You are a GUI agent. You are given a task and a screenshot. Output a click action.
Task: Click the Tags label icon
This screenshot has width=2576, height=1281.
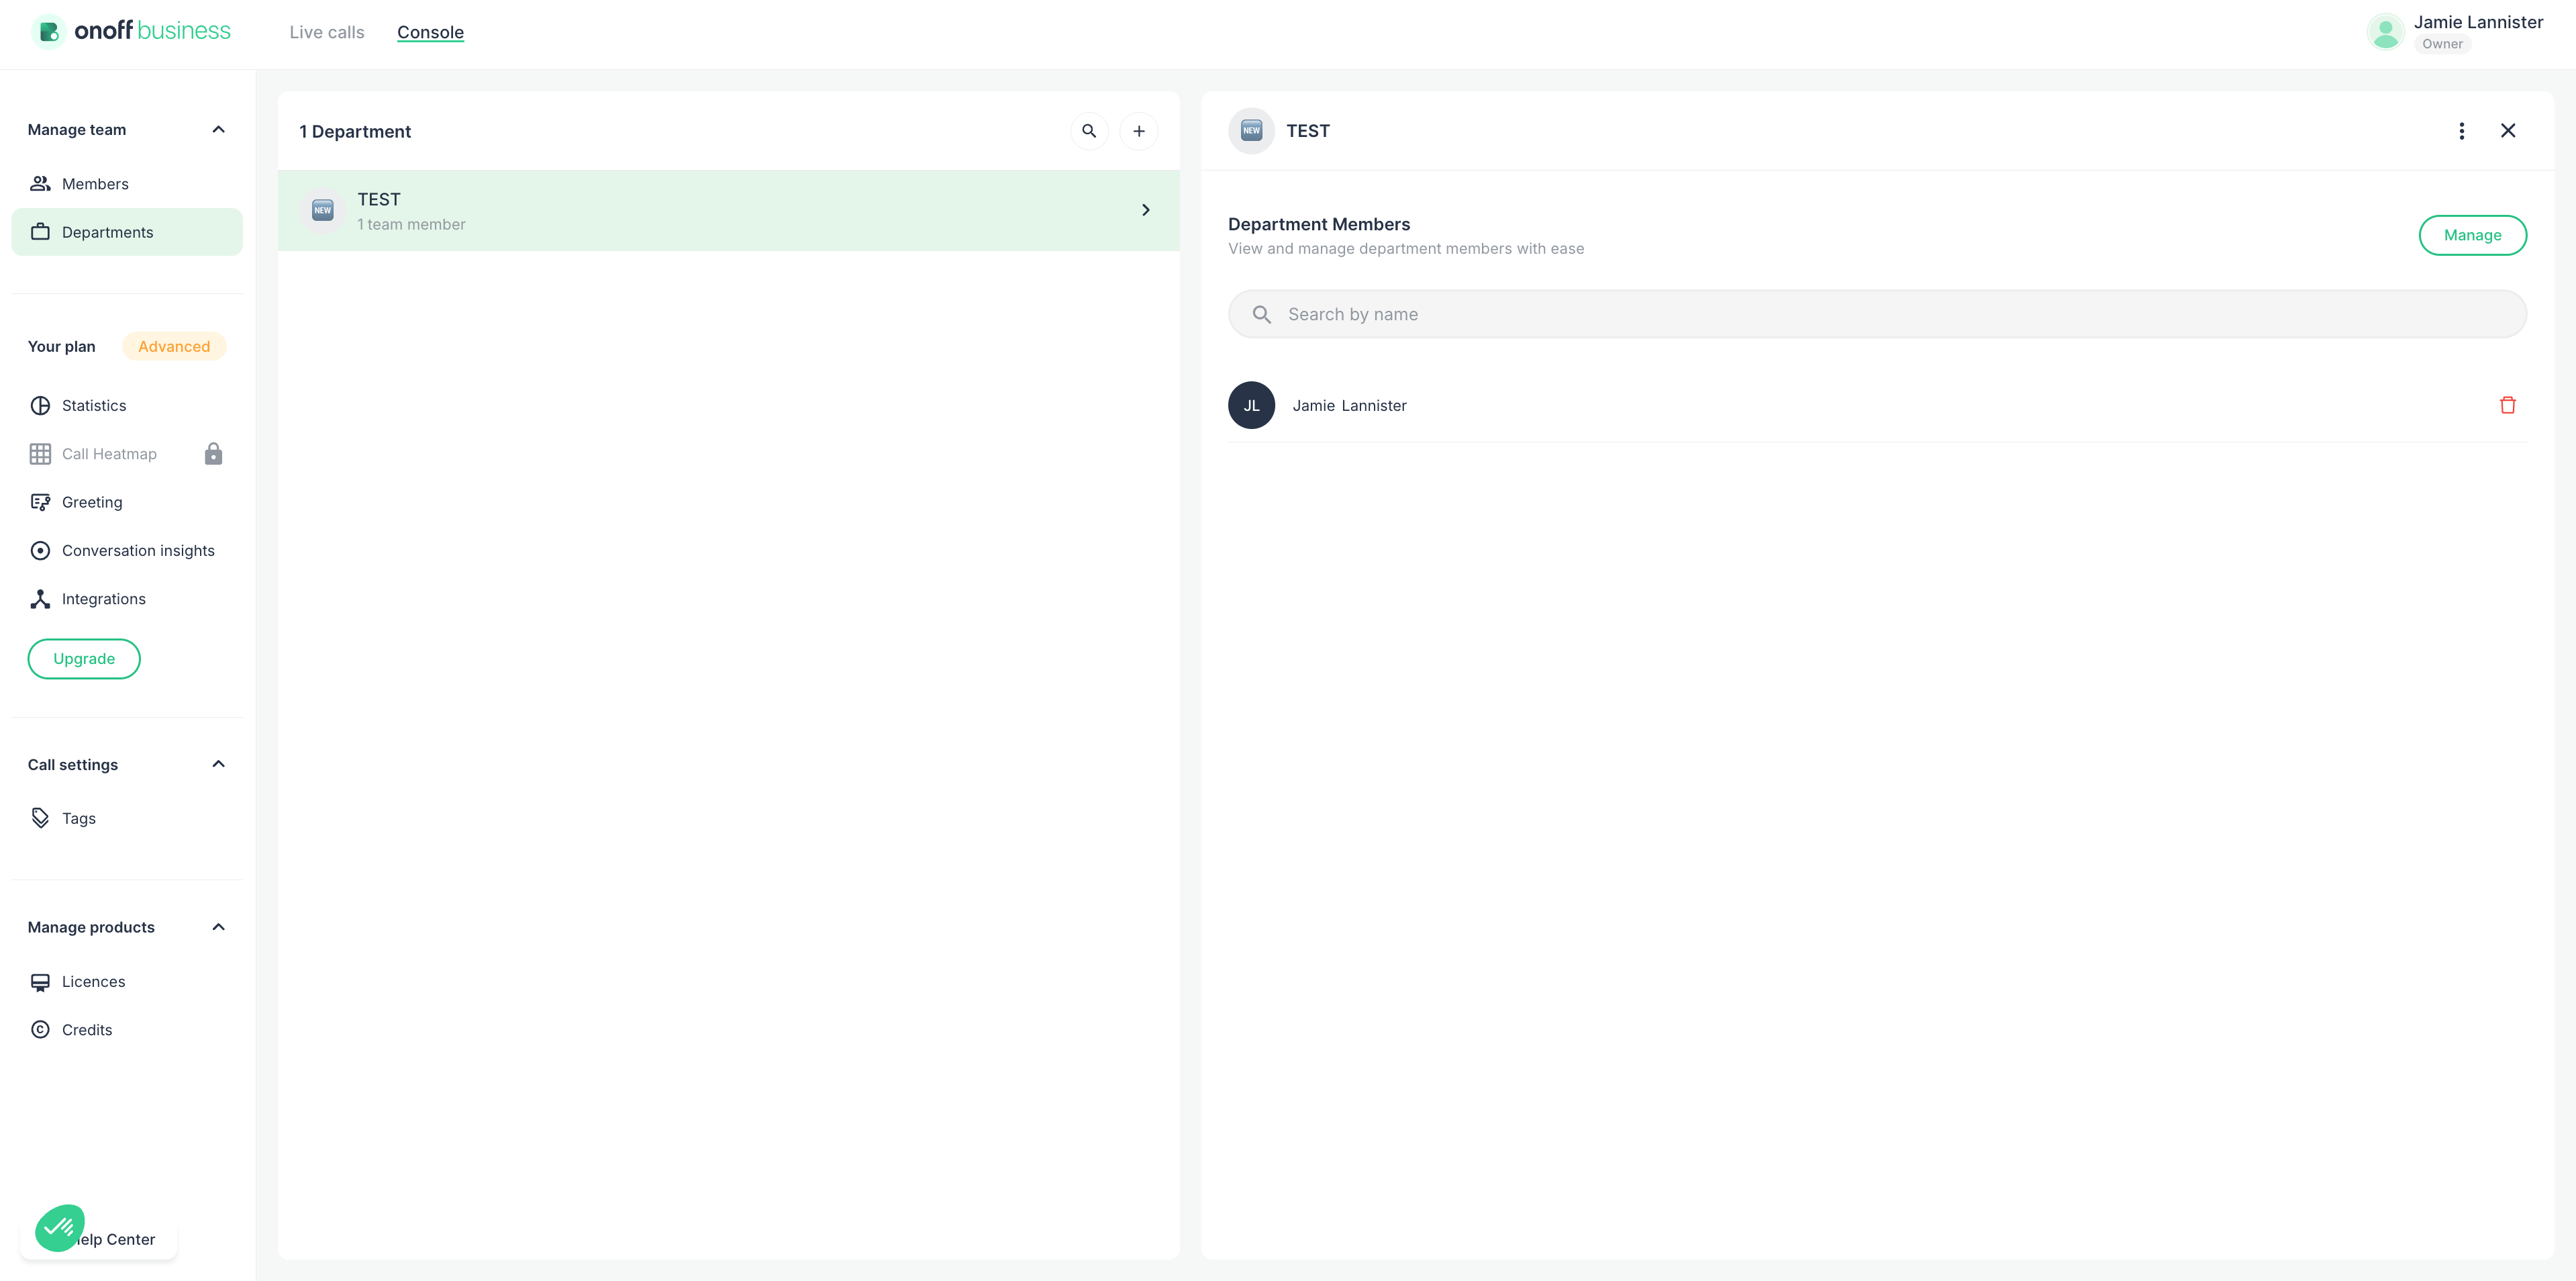(x=40, y=818)
